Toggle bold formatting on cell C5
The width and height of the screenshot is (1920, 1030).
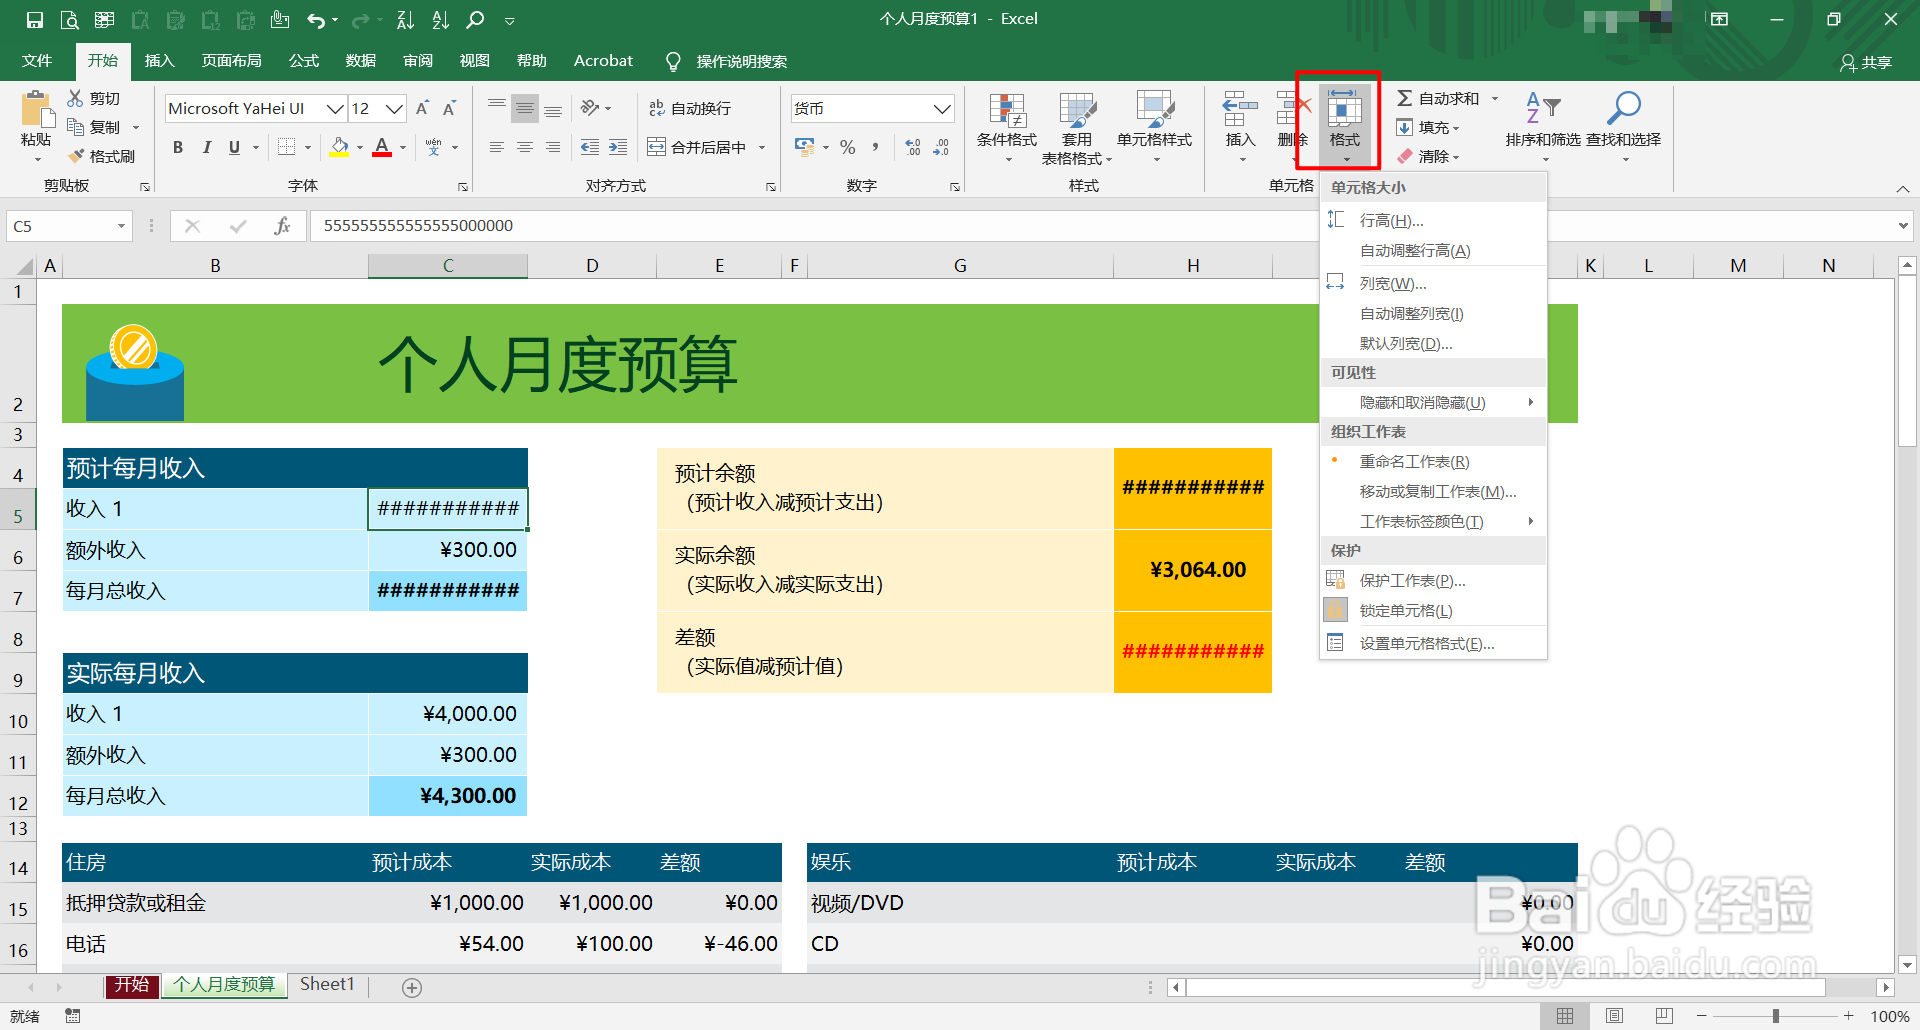pyautogui.click(x=178, y=147)
